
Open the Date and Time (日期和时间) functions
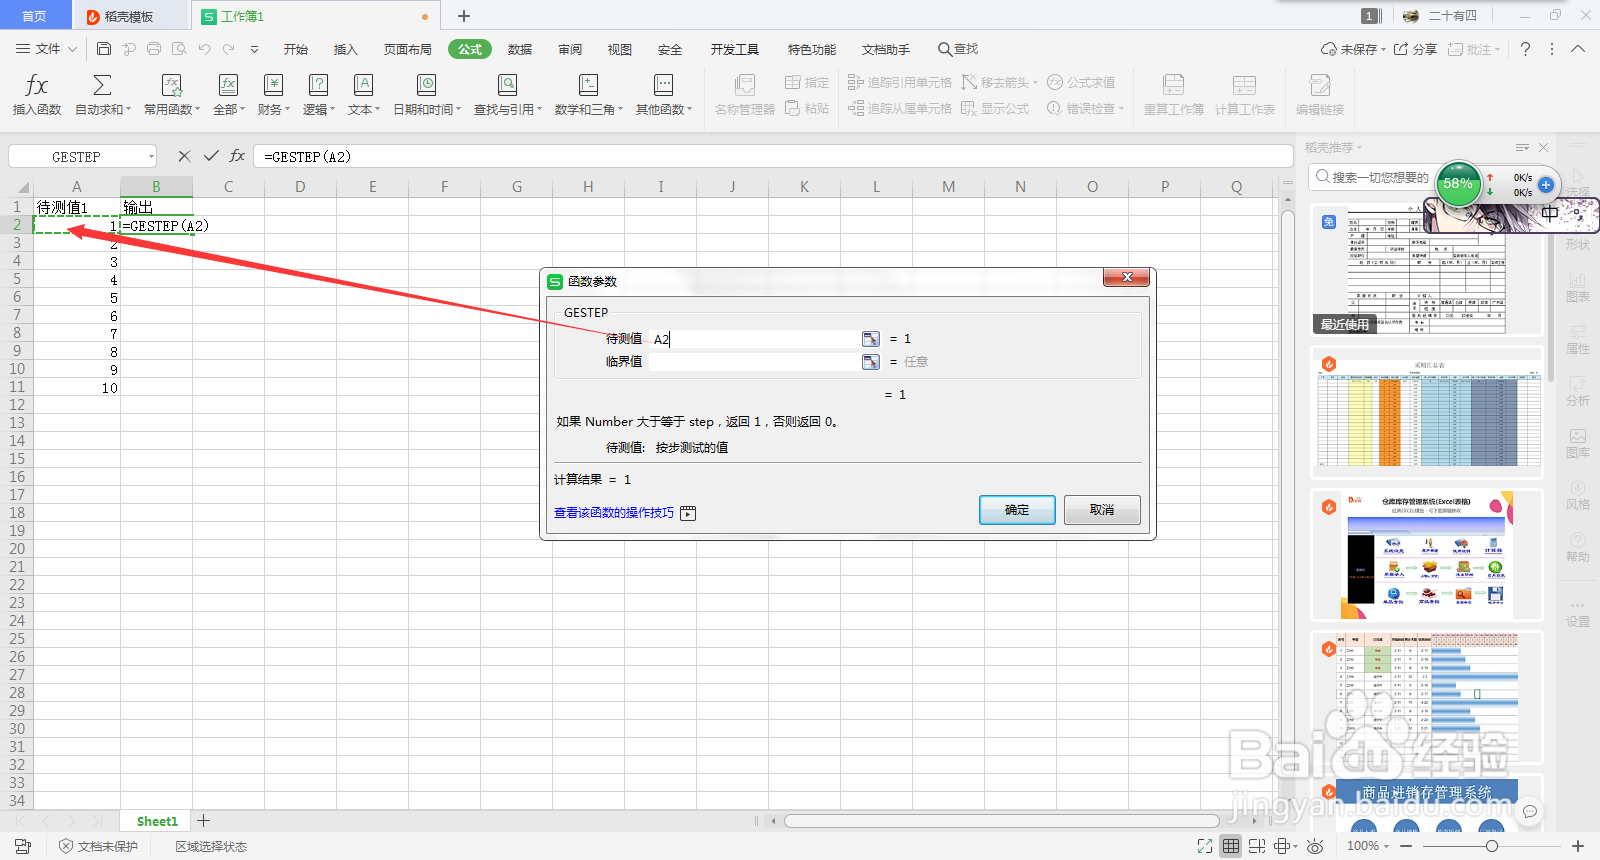(x=427, y=95)
